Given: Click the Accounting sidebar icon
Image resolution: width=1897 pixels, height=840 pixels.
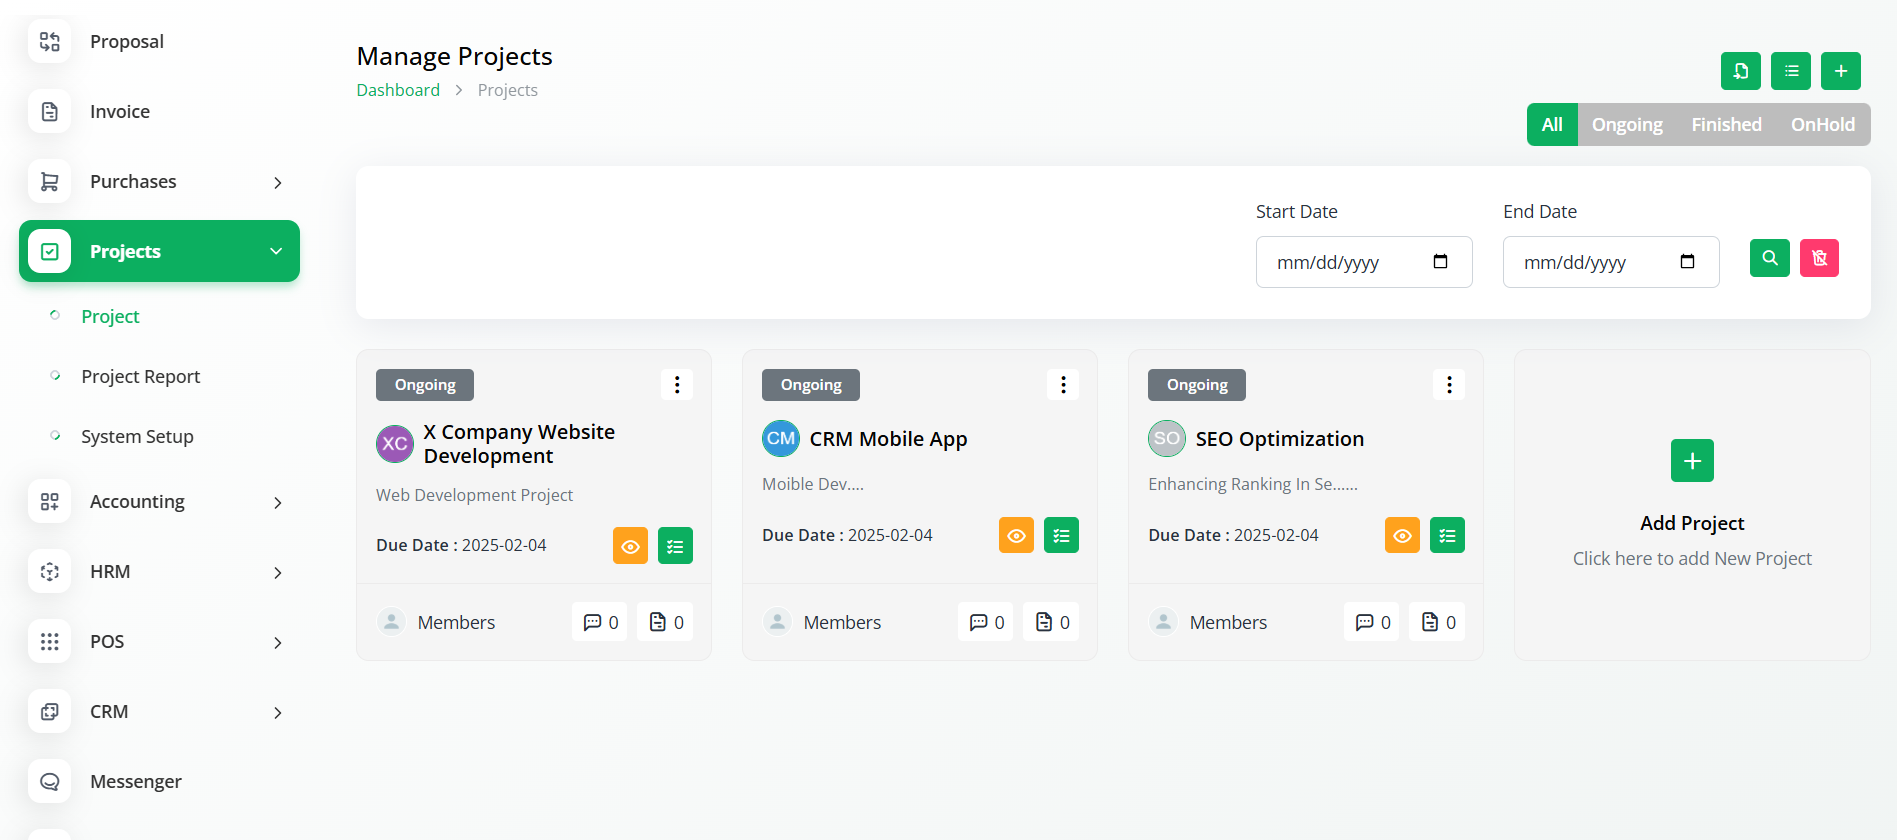Looking at the screenshot, I should [x=49, y=501].
